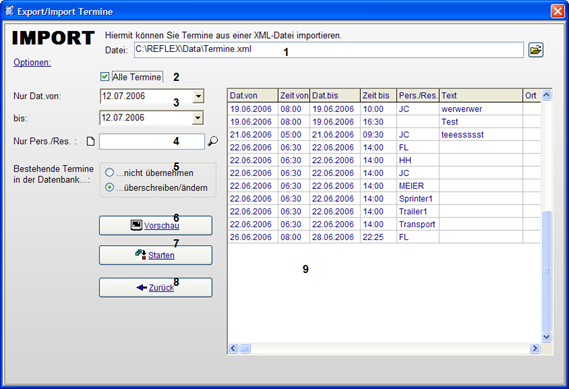Sort by the Zeit von column header
569x389 pixels.
coord(294,95)
